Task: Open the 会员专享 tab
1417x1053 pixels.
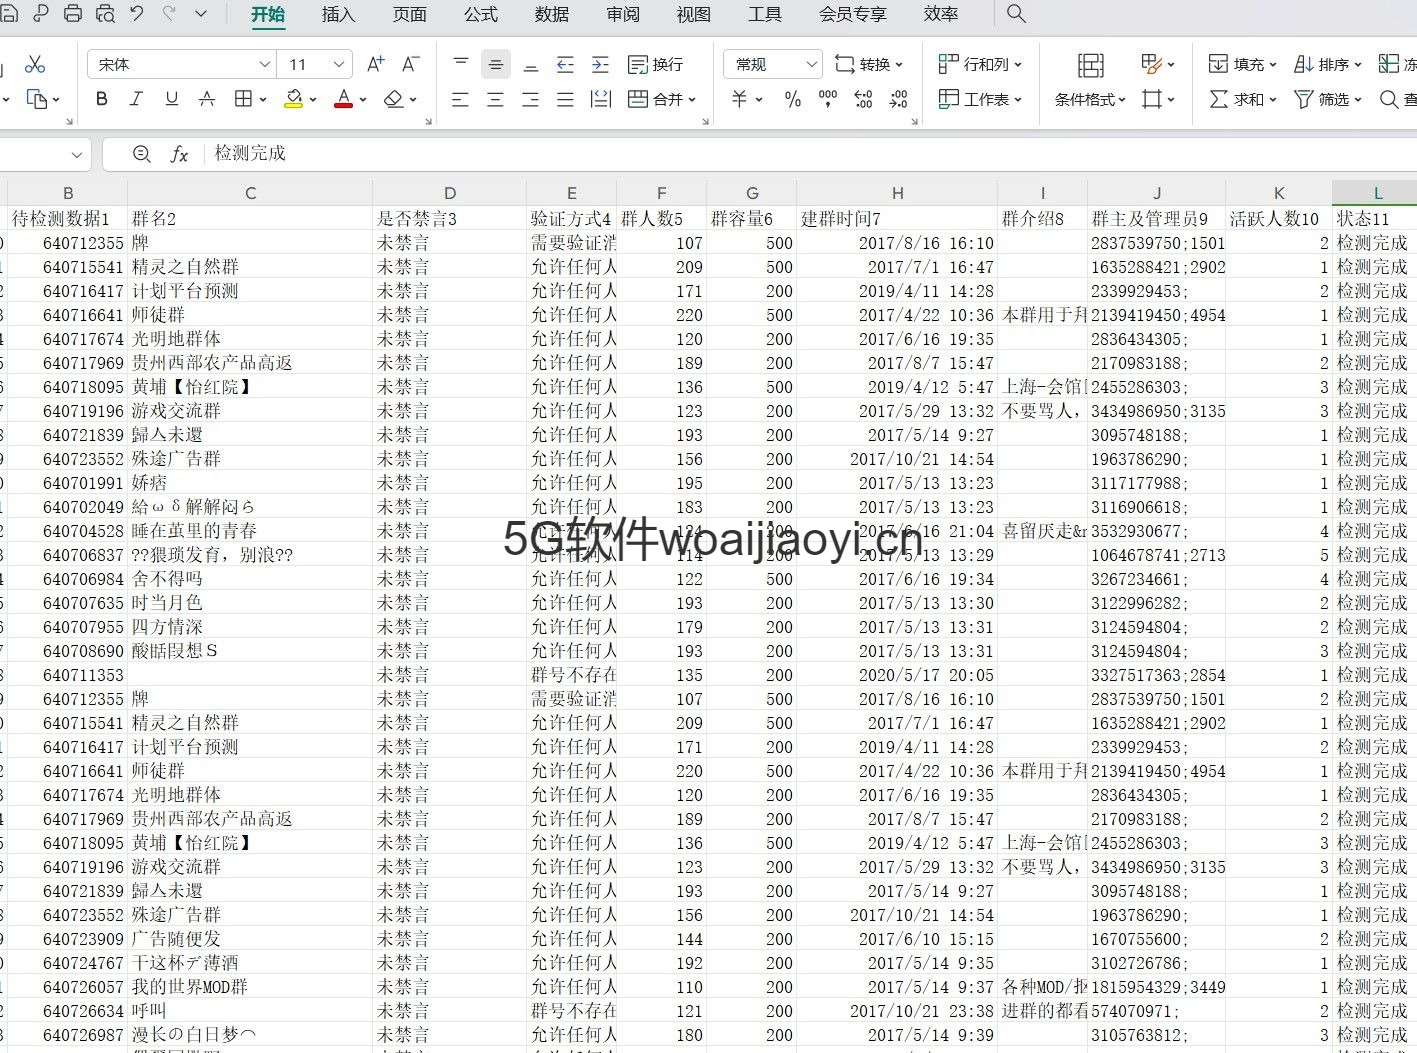Action: tap(853, 14)
